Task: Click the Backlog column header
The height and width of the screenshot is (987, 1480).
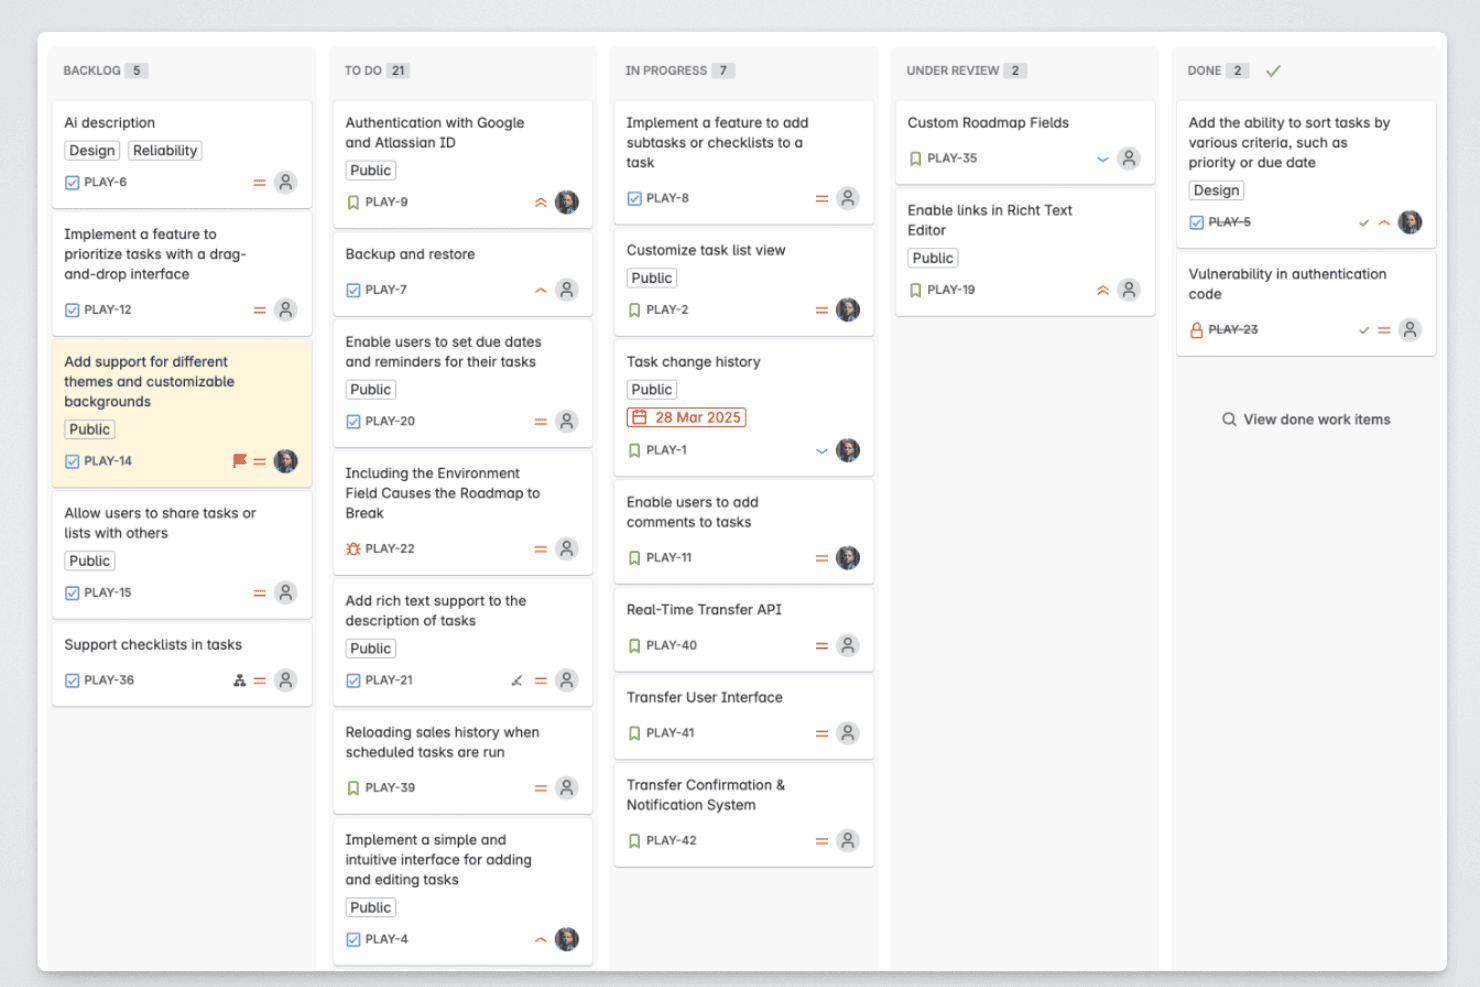Action: (91, 71)
